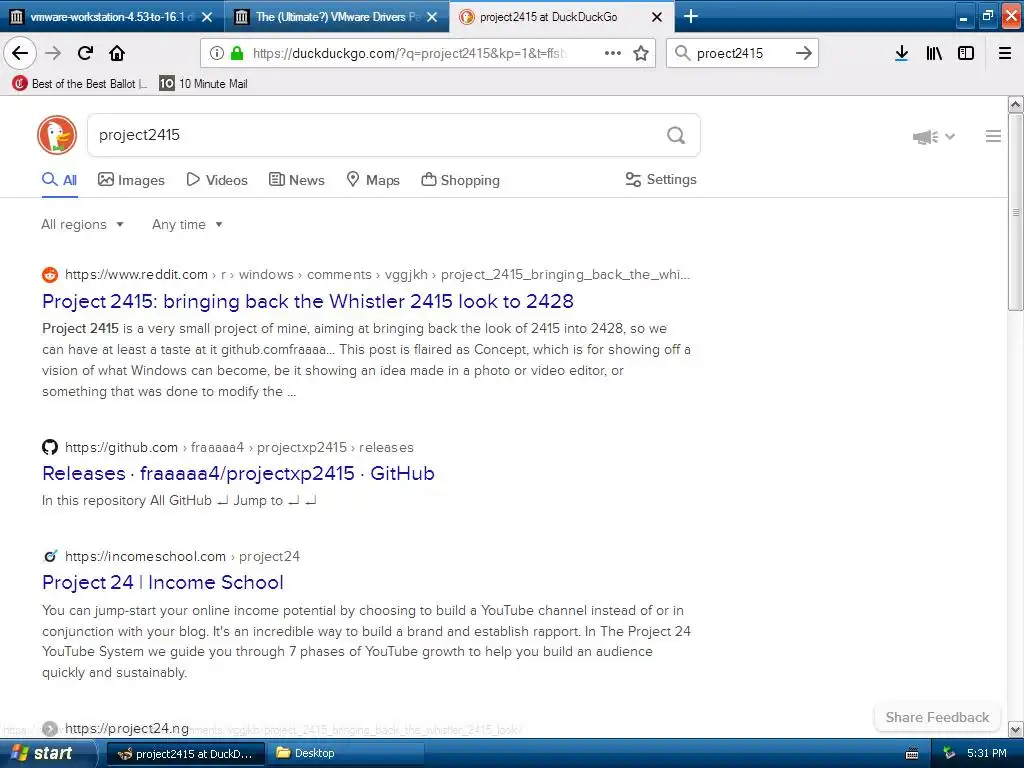Open the browser Home page icon

(x=117, y=53)
